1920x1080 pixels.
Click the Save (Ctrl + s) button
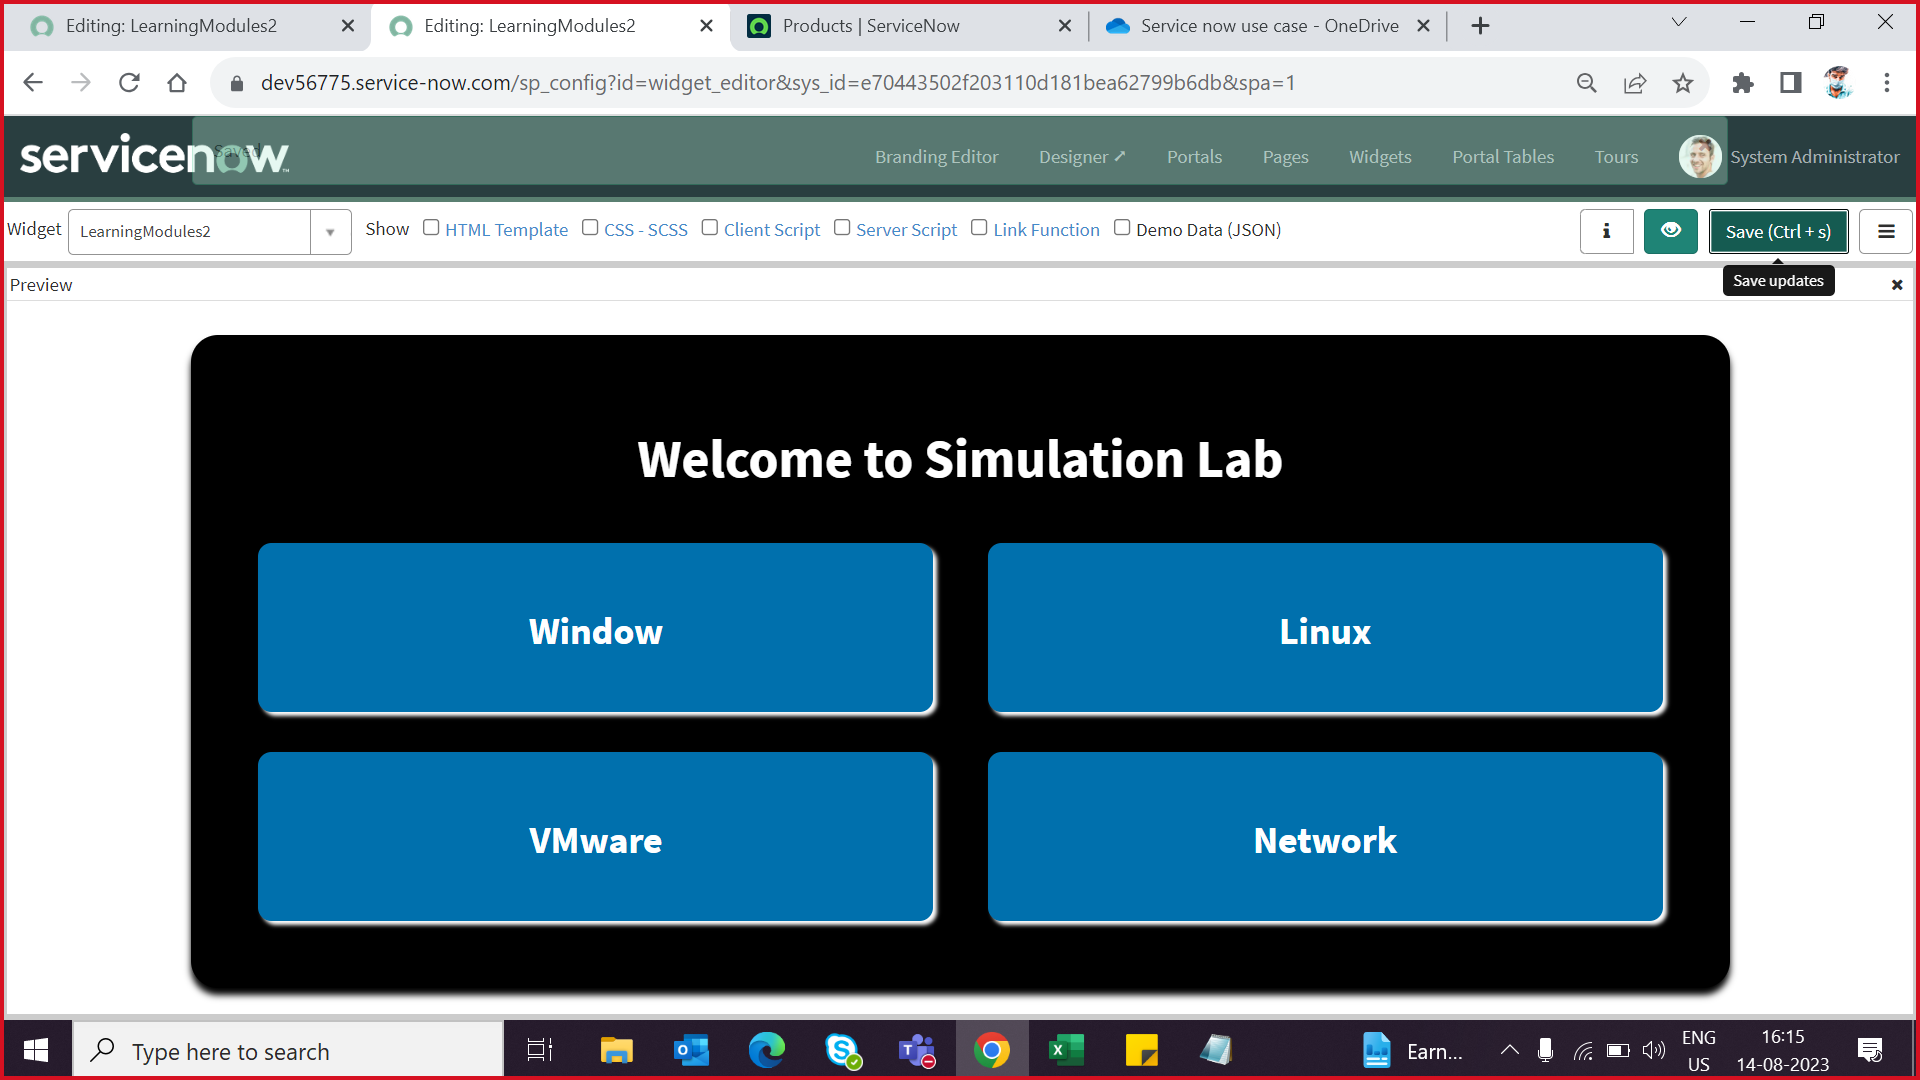pyautogui.click(x=1778, y=231)
